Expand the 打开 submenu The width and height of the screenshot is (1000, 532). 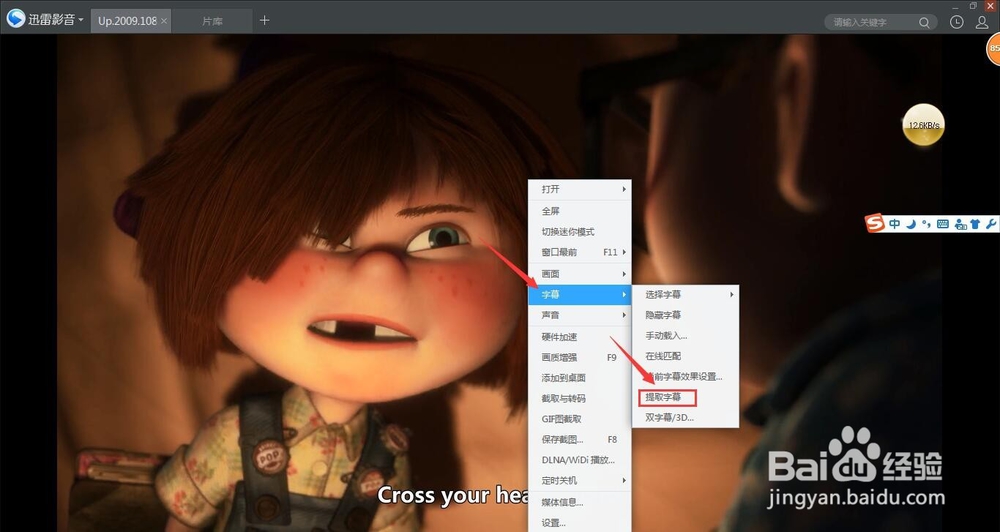tap(580, 189)
